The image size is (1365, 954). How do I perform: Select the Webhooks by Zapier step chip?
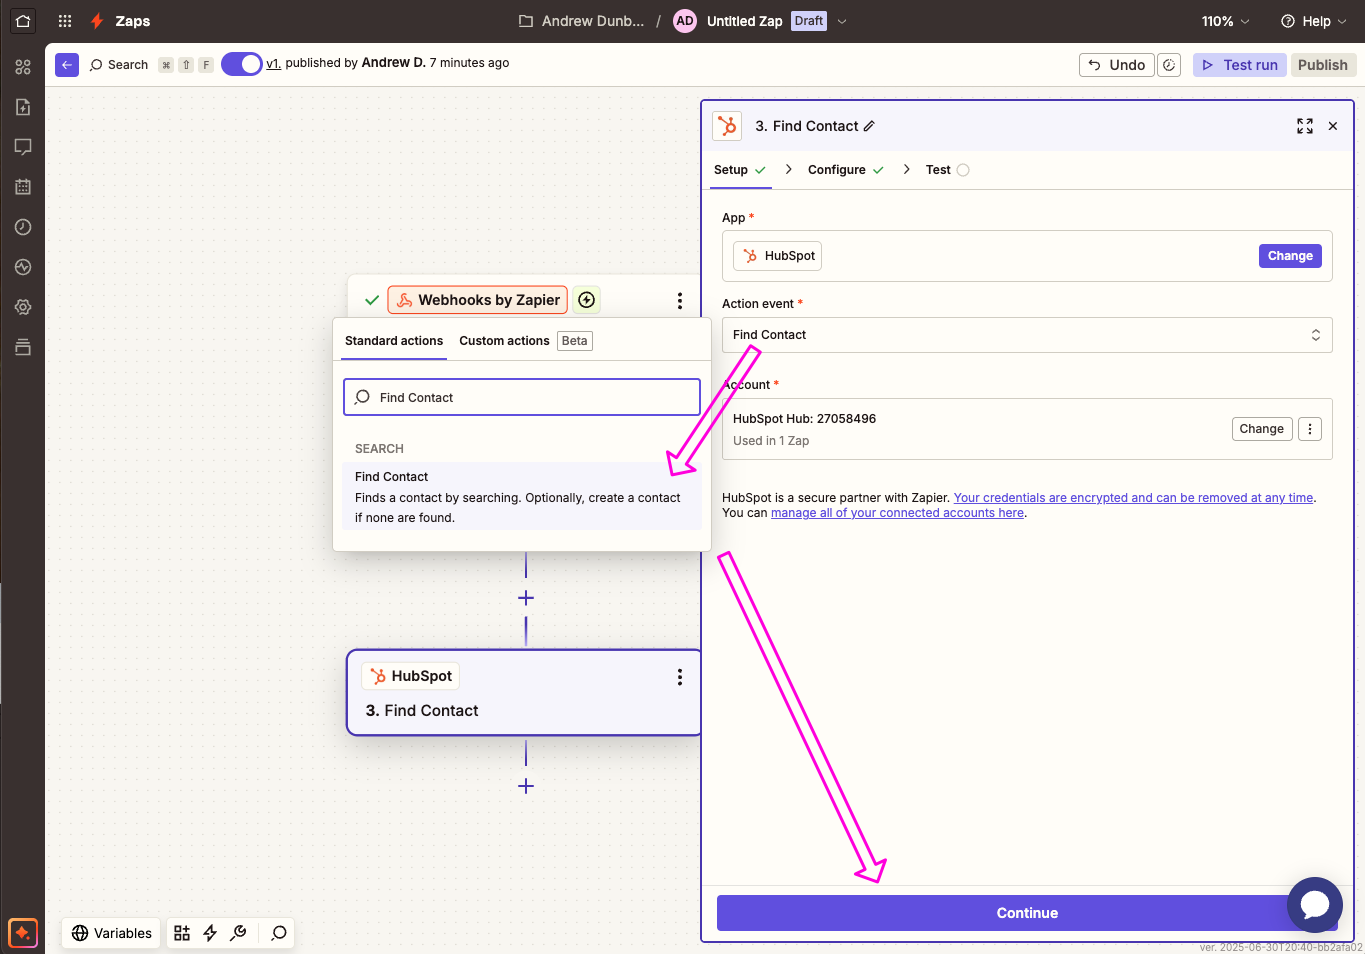tap(478, 300)
